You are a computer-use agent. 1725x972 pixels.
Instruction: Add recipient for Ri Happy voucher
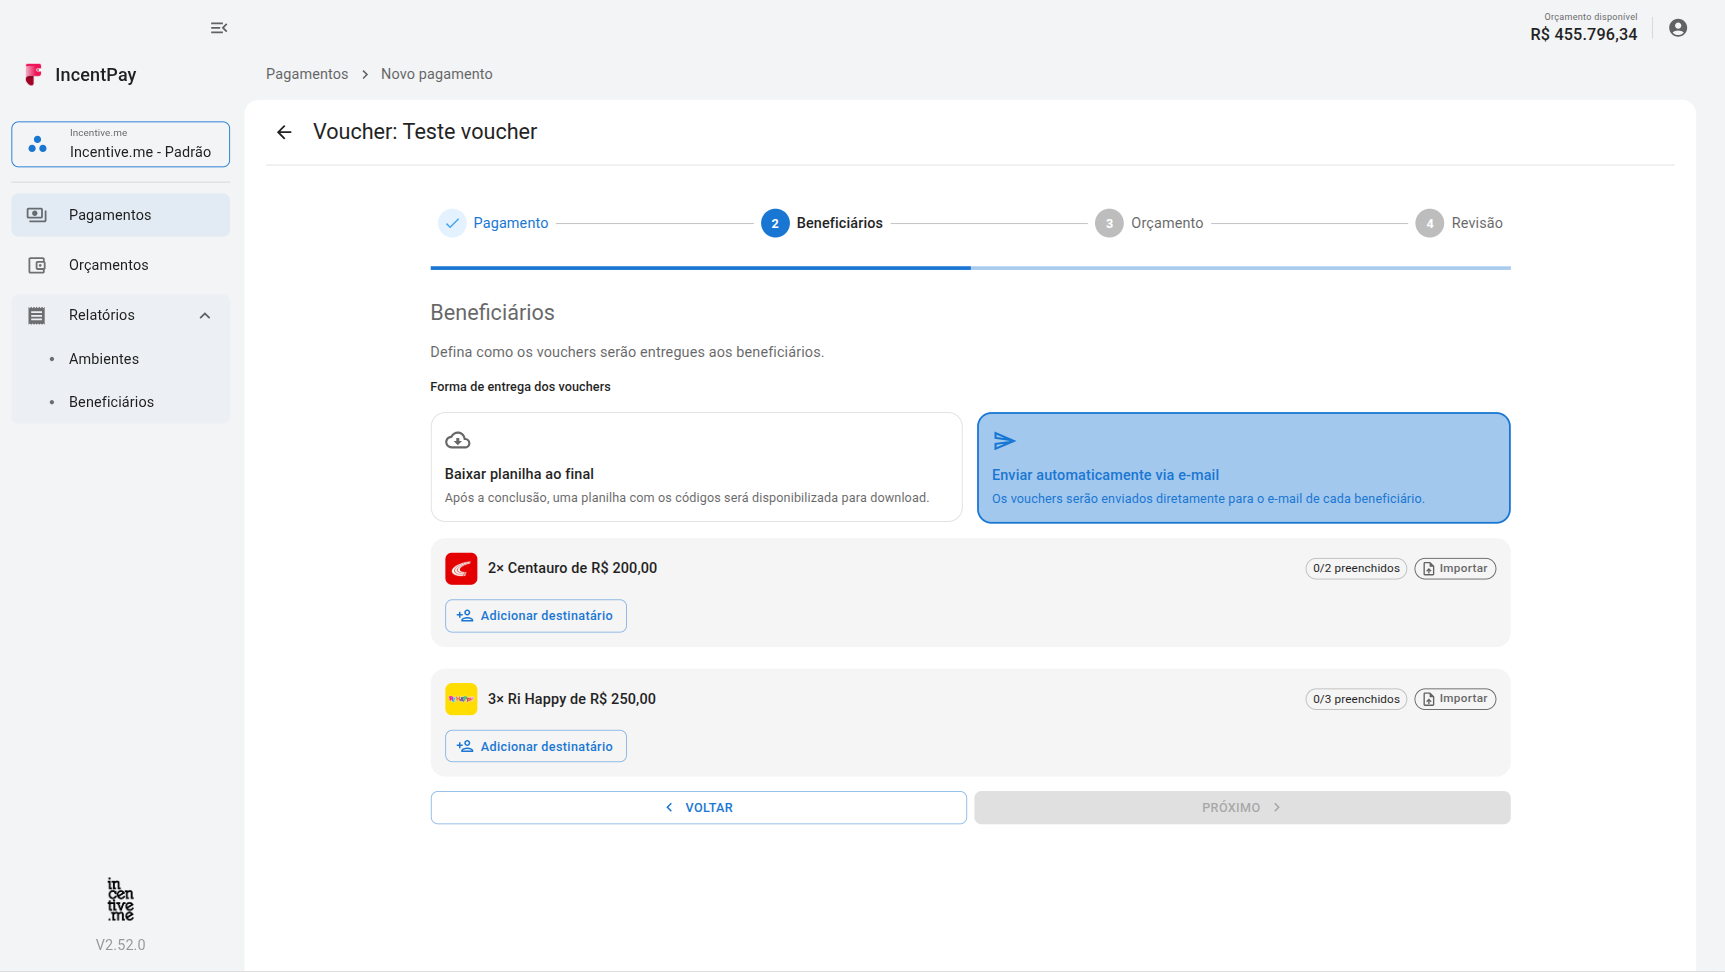[x=536, y=746]
